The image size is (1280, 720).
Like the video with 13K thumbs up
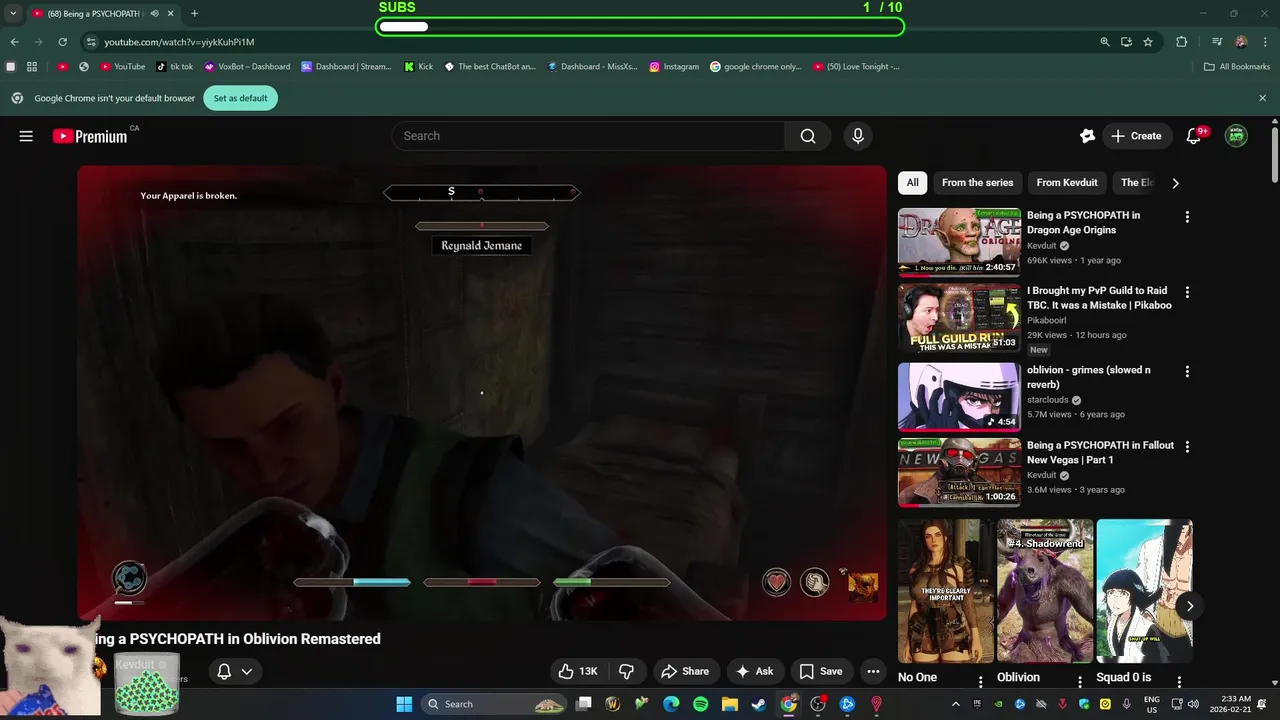click(581, 671)
